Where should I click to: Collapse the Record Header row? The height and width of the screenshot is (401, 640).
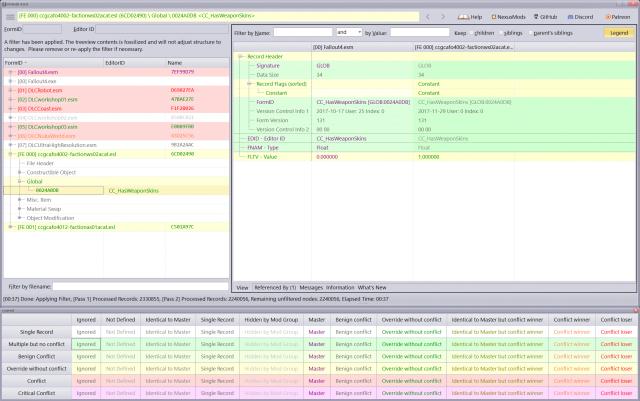(x=241, y=56)
